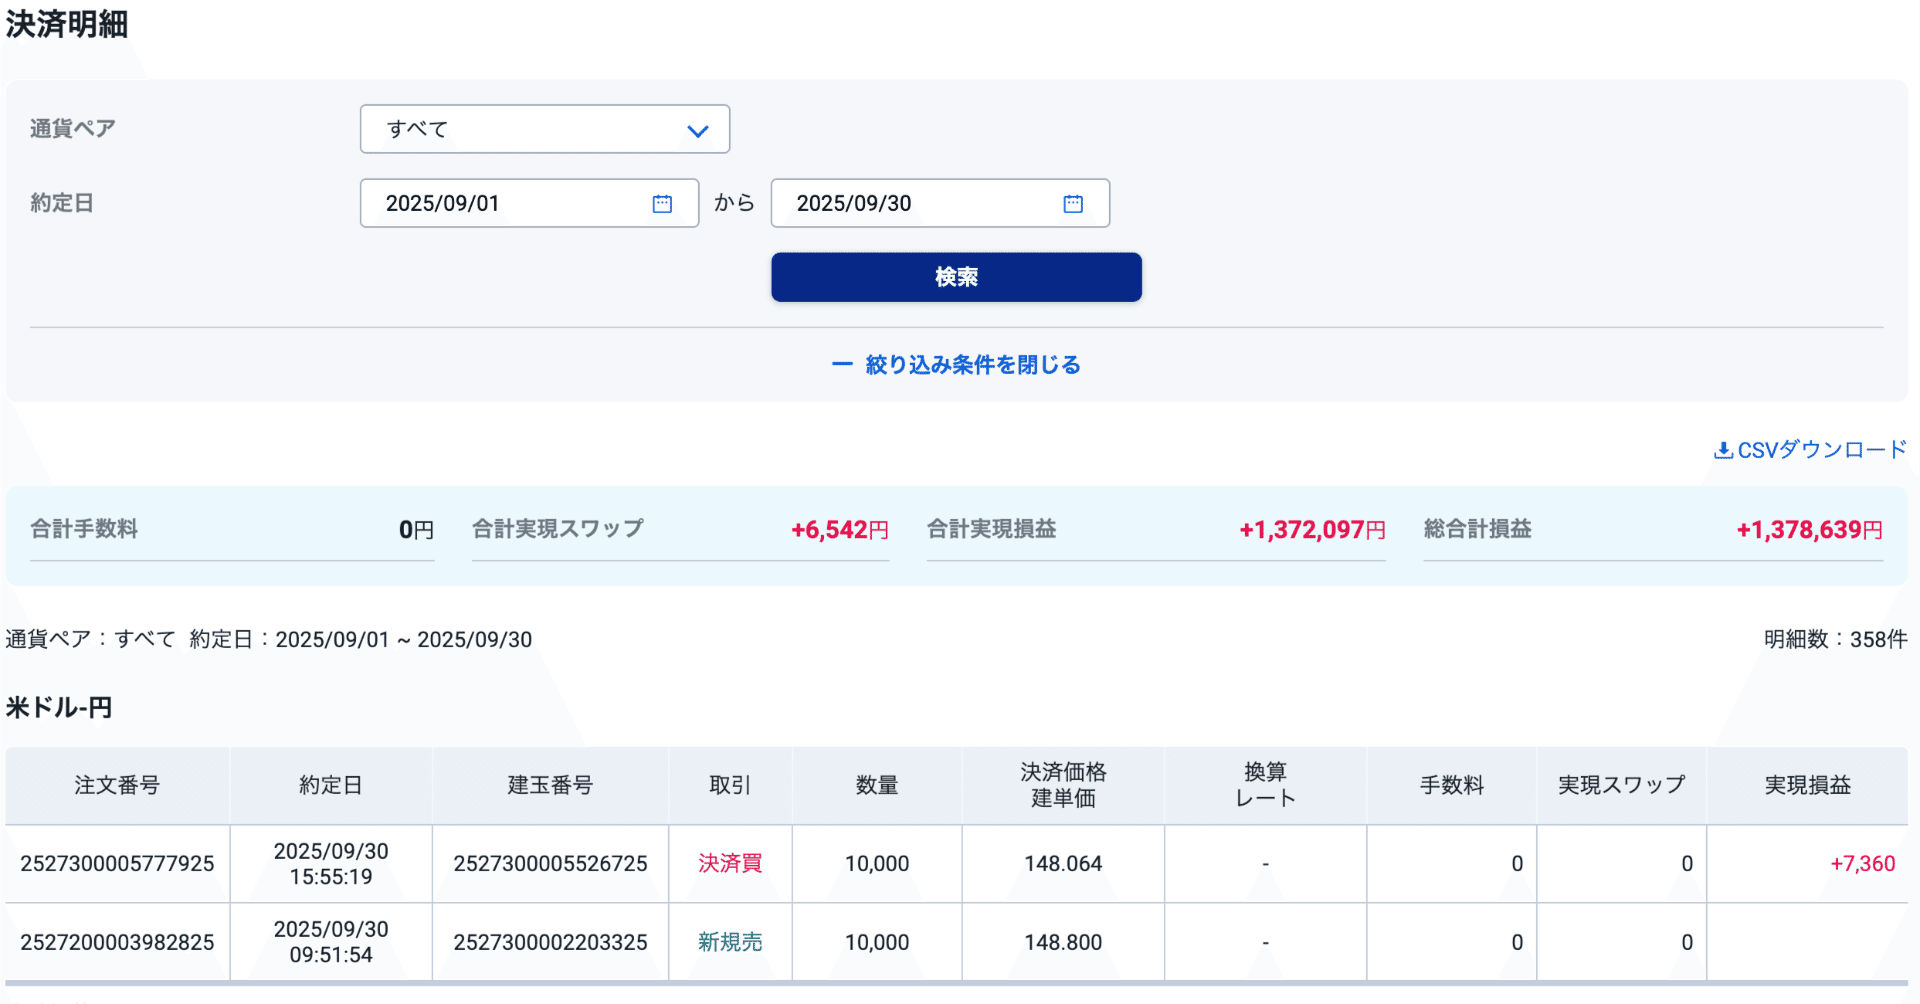Select the end date input field 2025/09/30
This screenshot has width=1920, height=1004.
point(910,203)
